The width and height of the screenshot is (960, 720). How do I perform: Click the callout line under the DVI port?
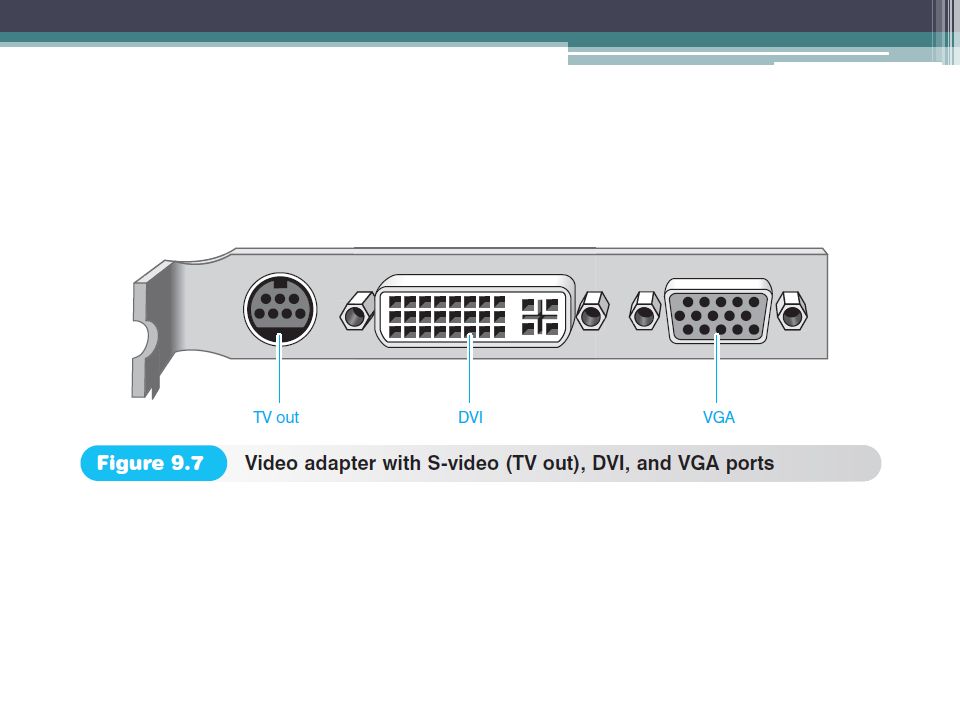coord(470,369)
